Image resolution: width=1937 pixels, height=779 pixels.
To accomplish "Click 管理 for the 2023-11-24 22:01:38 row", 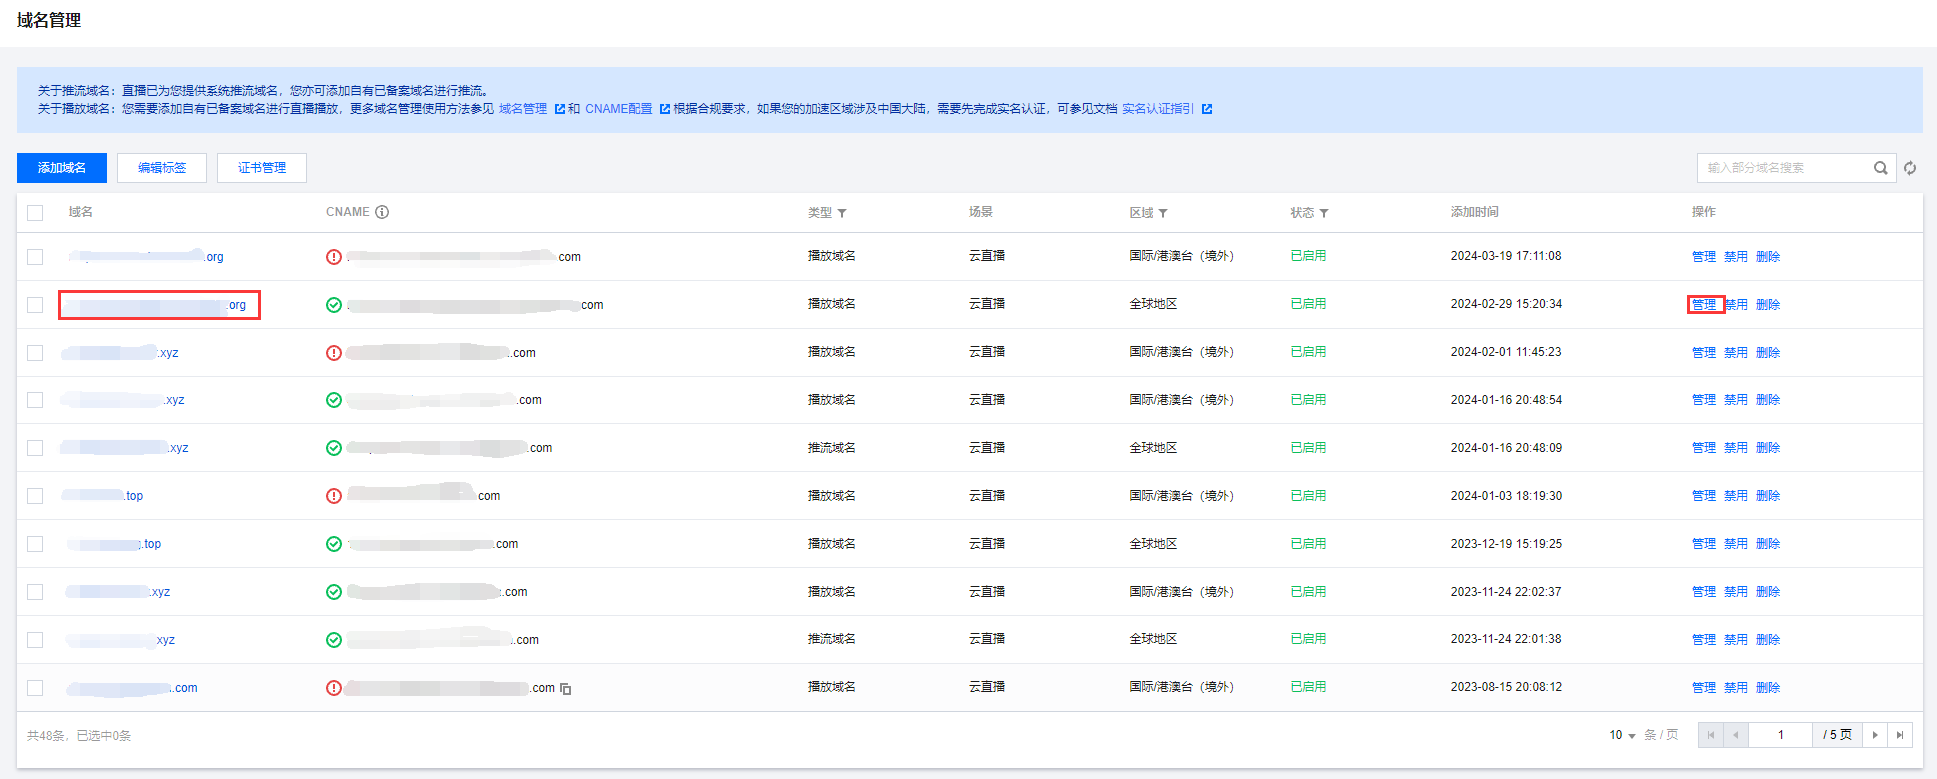I will (x=1704, y=640).
